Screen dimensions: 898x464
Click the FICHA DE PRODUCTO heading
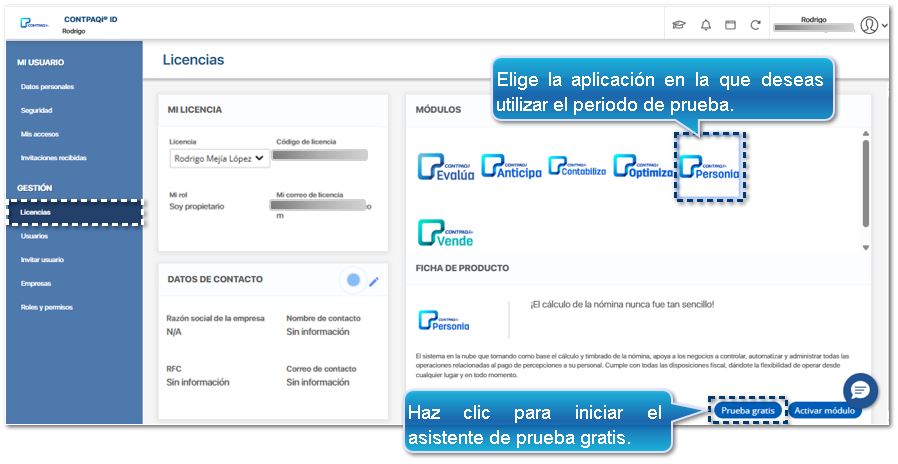pyautogui.click(x=462, y=268)
